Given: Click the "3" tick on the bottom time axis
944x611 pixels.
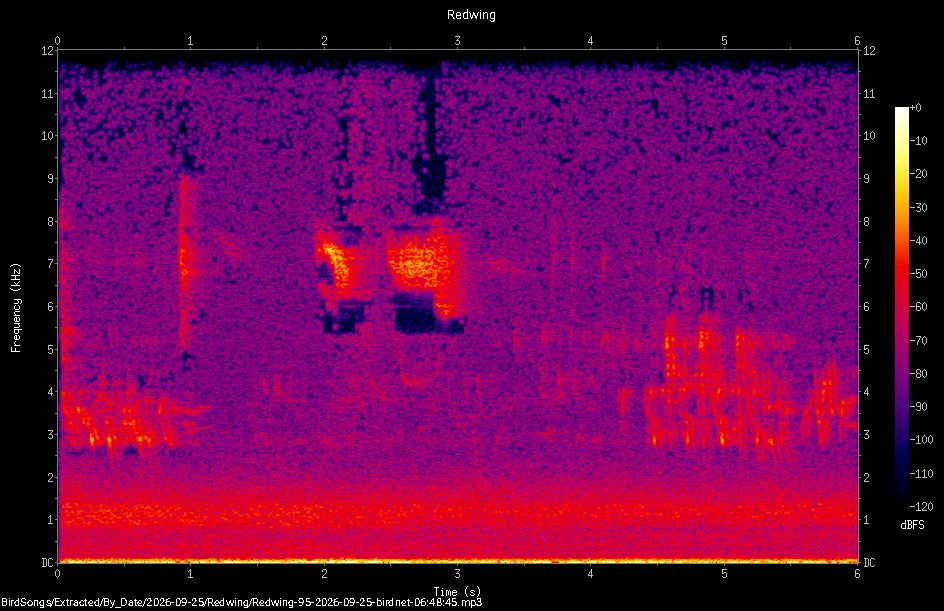Looking at the screenshot, I should [458, 574].
